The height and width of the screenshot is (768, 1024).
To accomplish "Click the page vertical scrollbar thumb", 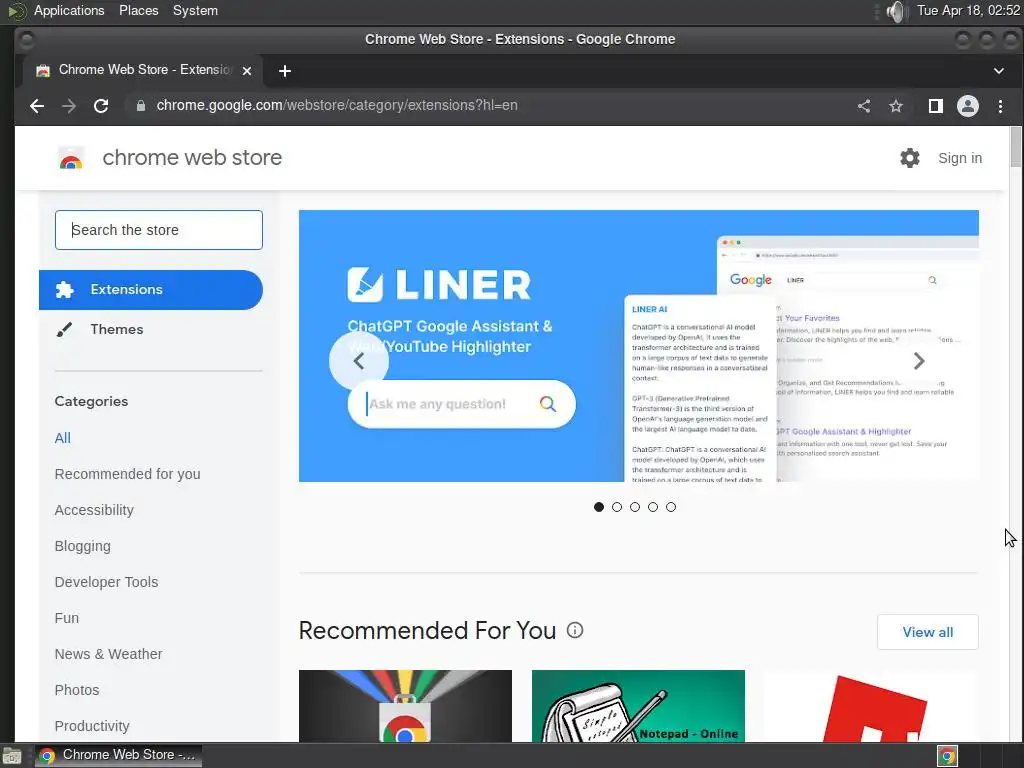I will 1016,147.
